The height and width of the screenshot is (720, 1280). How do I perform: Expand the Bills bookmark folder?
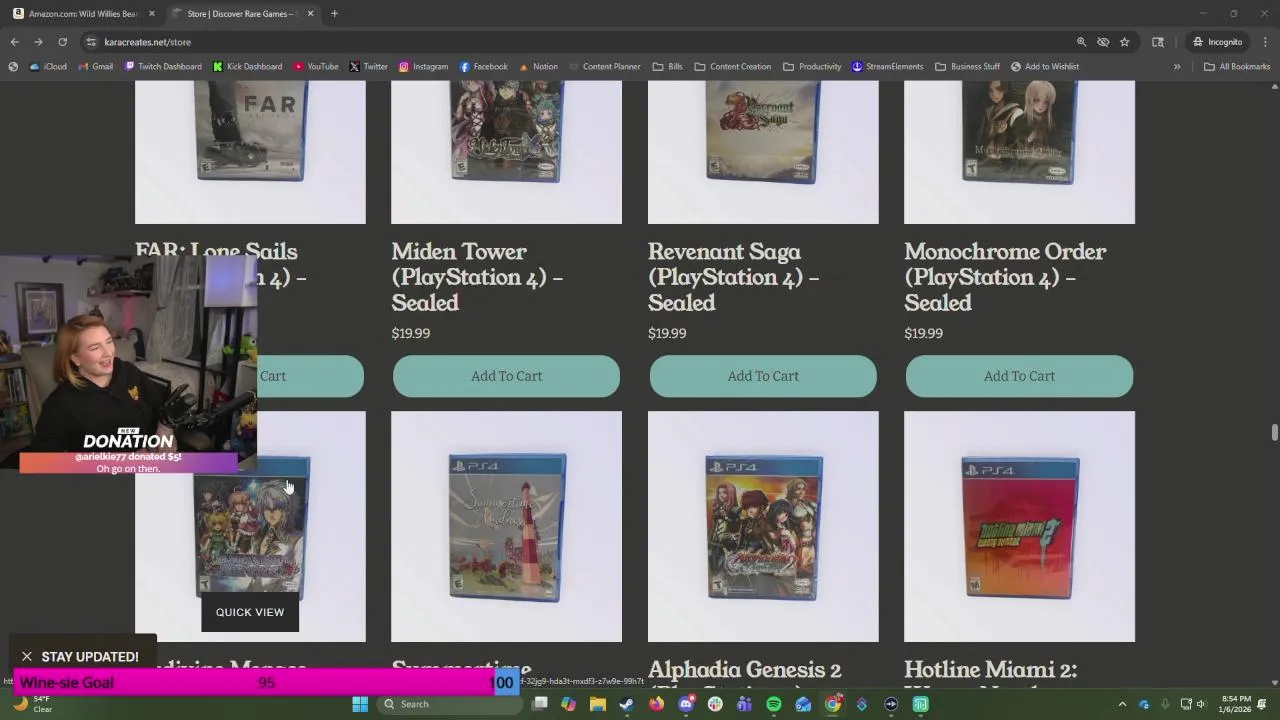point(667,67)
